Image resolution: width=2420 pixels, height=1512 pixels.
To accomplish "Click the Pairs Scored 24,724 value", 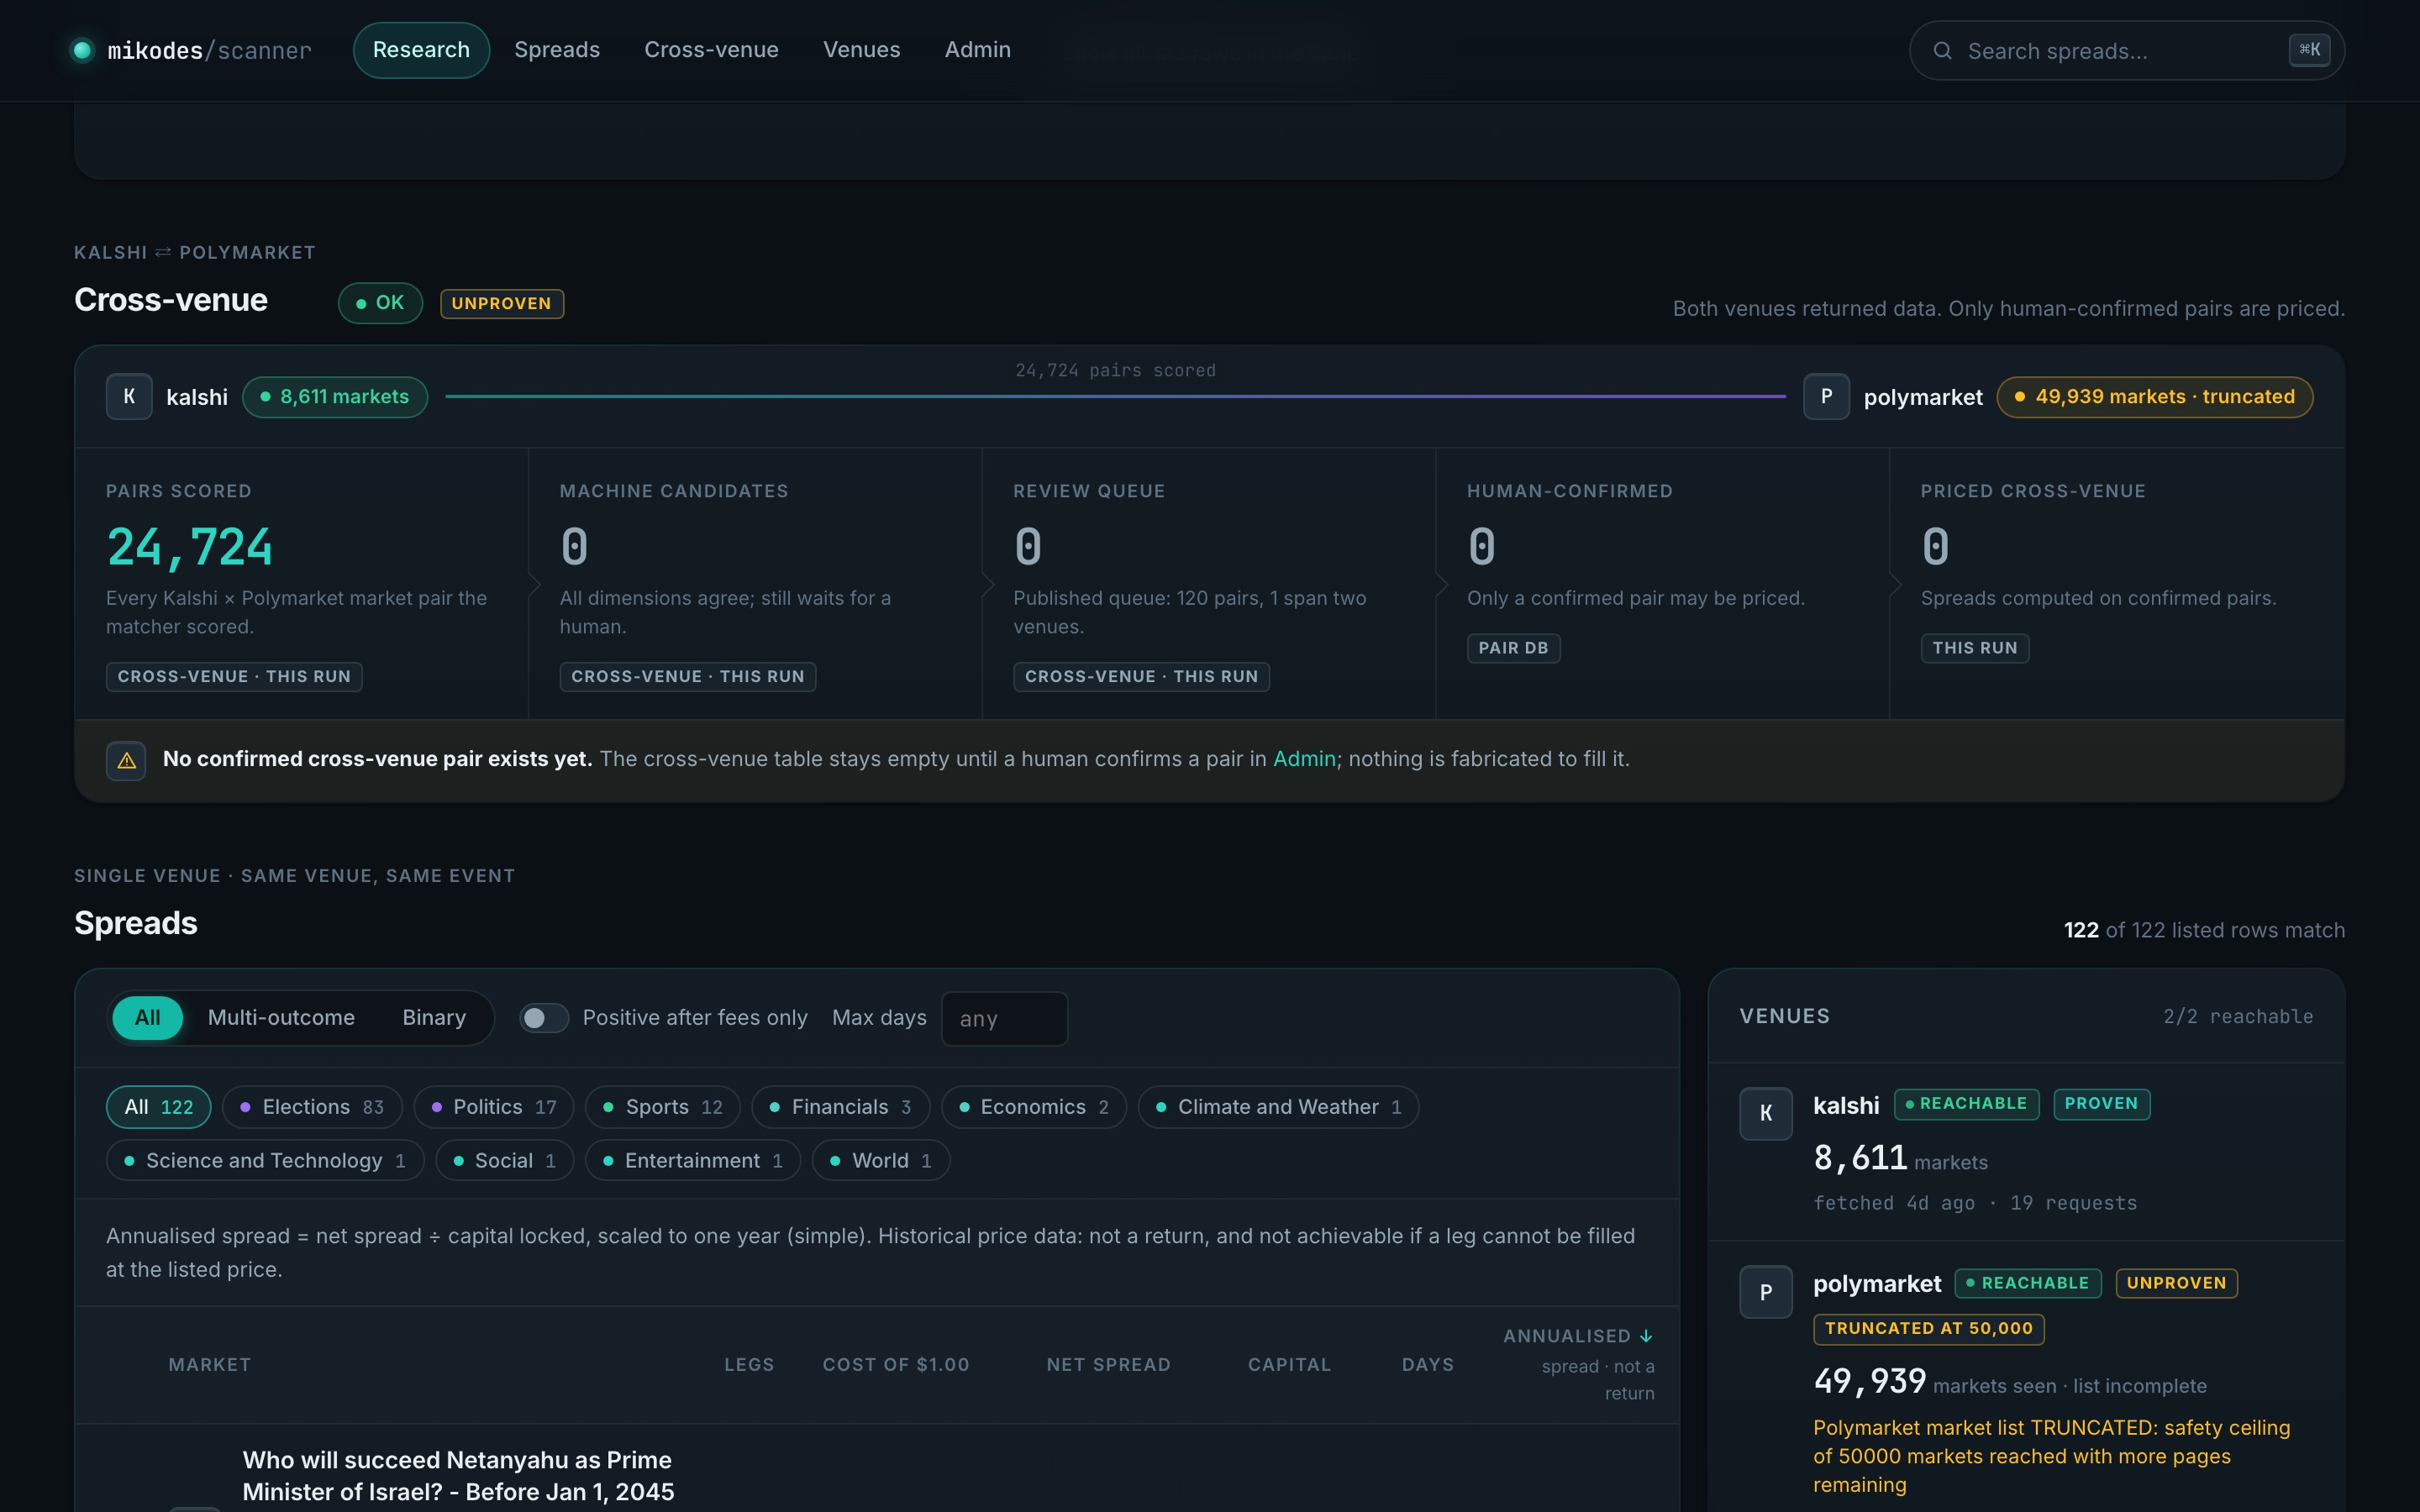I will 189,547.
